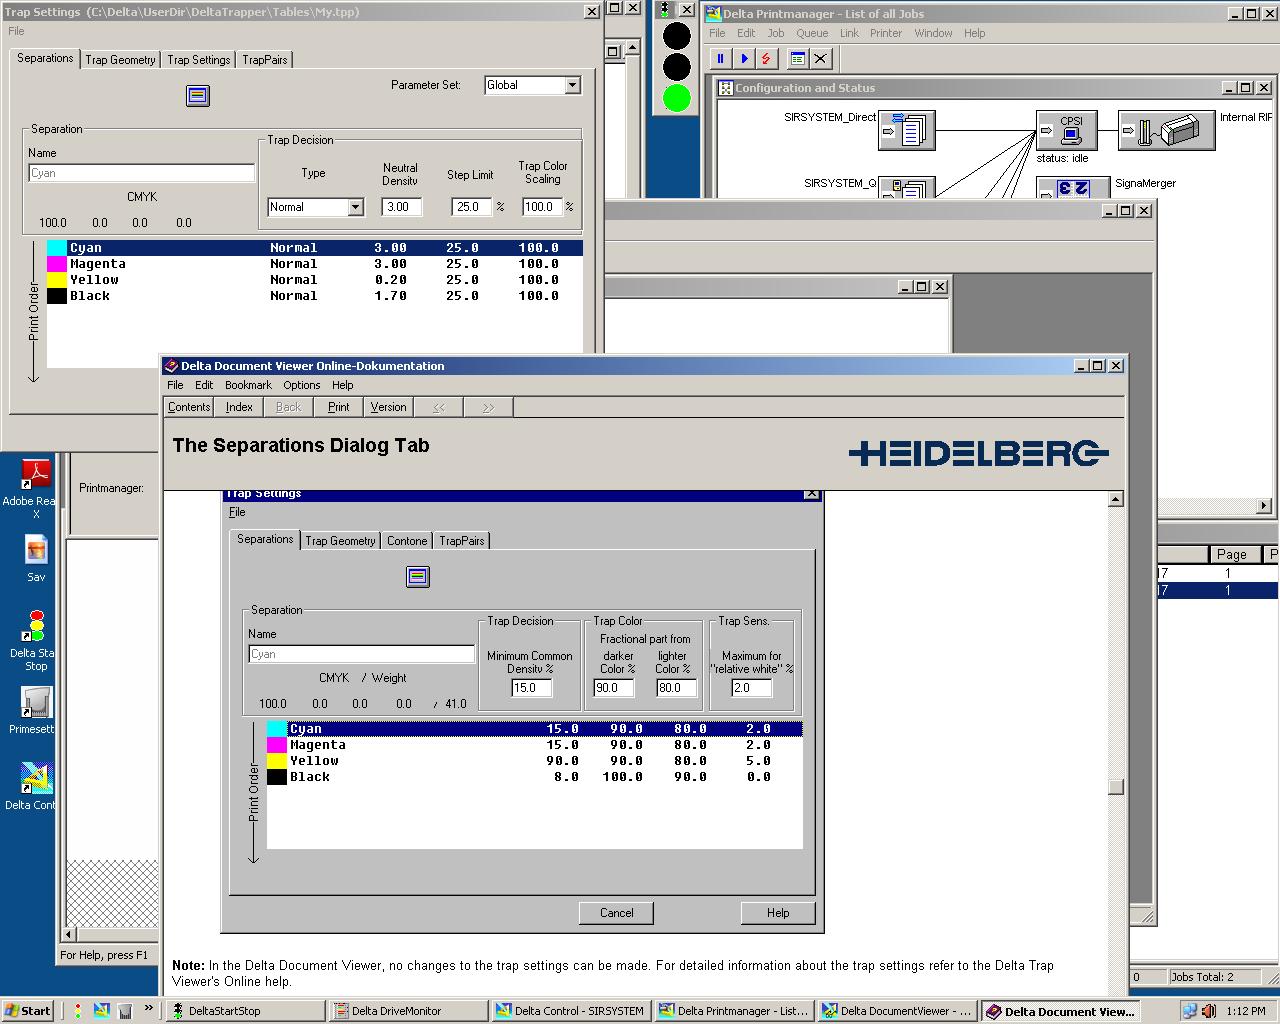Click the Primesetter quick launch icon

pos(125,1011)
